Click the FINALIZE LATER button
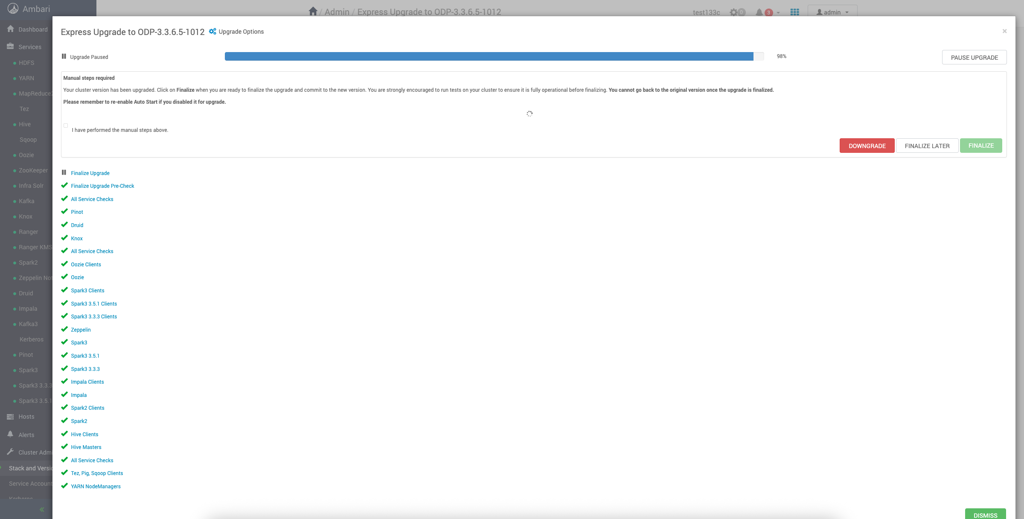 point(927,146)
